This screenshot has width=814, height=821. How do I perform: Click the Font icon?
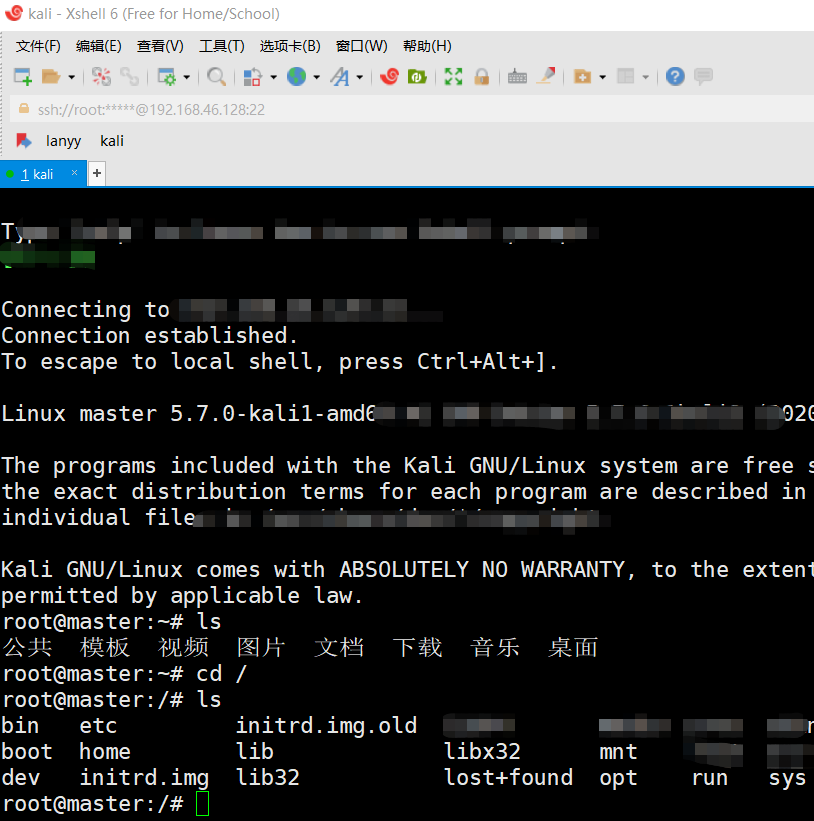coord(340,77)
